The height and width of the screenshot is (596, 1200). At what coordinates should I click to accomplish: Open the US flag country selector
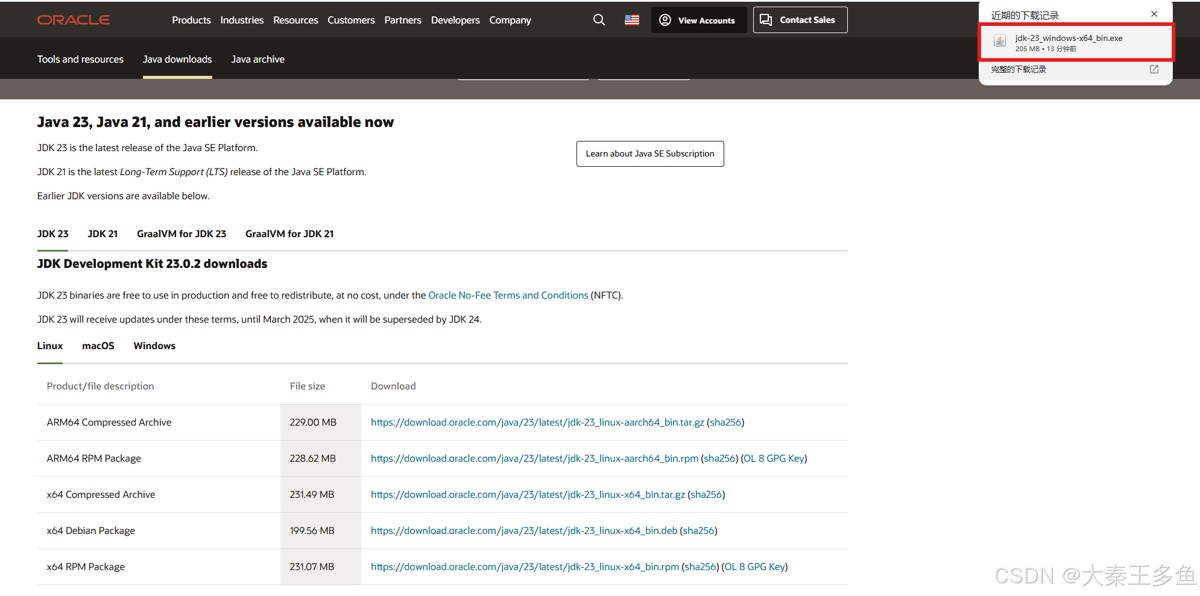(632, 20)
